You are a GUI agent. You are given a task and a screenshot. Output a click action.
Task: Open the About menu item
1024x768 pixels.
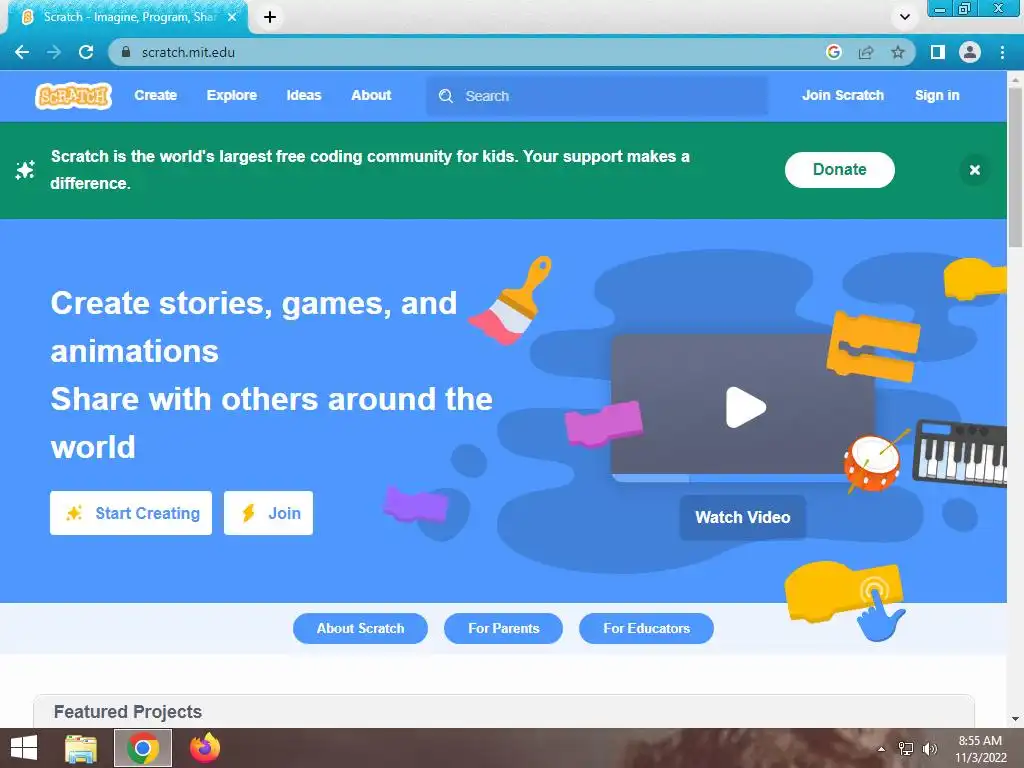tap(371, 95)
